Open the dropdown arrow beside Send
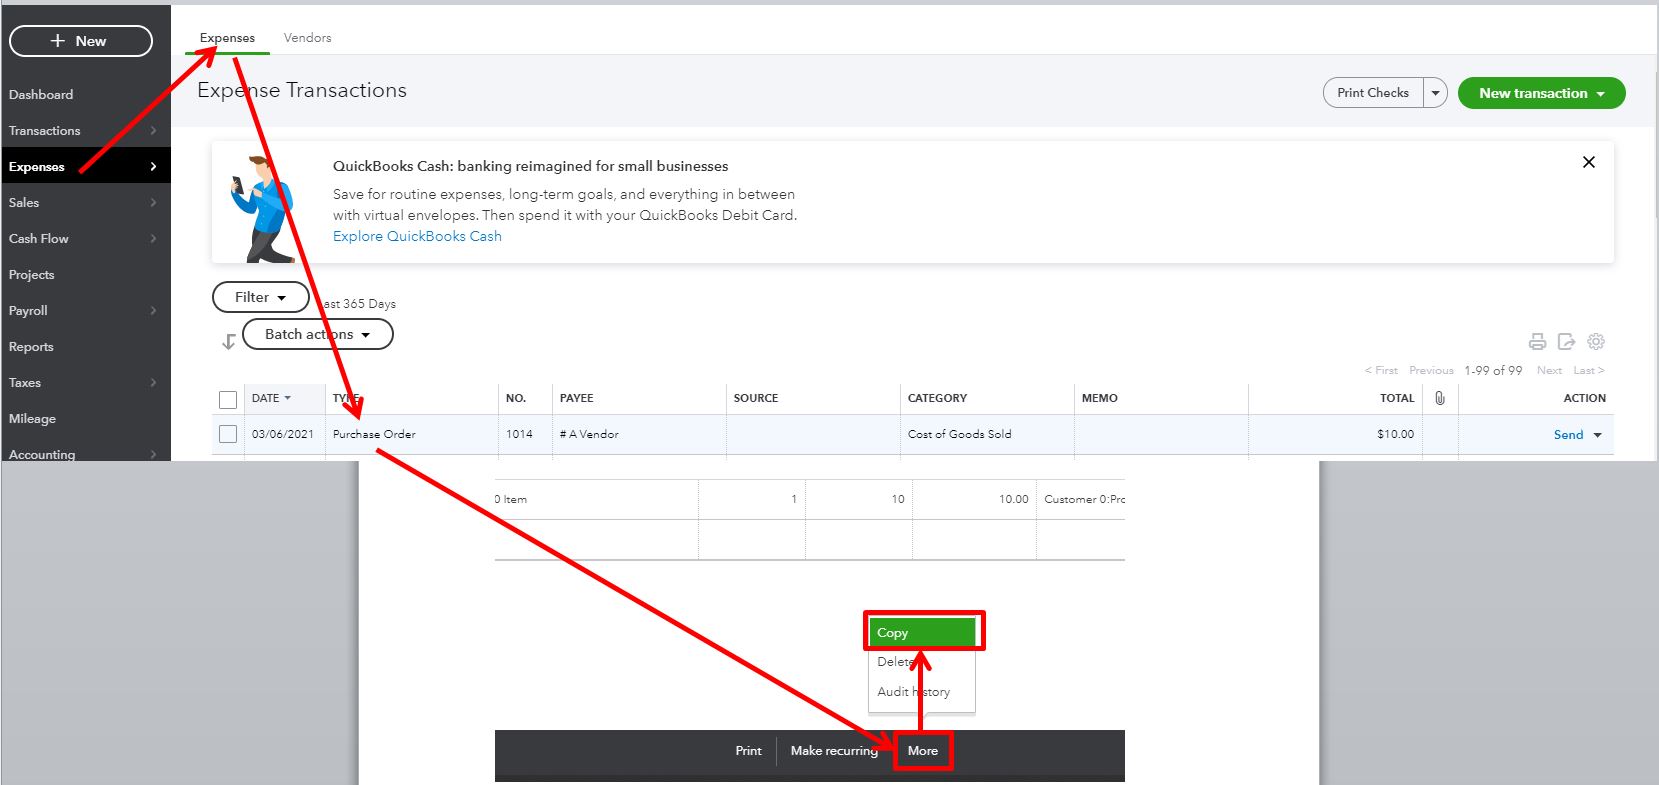This screenshot has height=785, width=1659. [x=1598, y=435]
